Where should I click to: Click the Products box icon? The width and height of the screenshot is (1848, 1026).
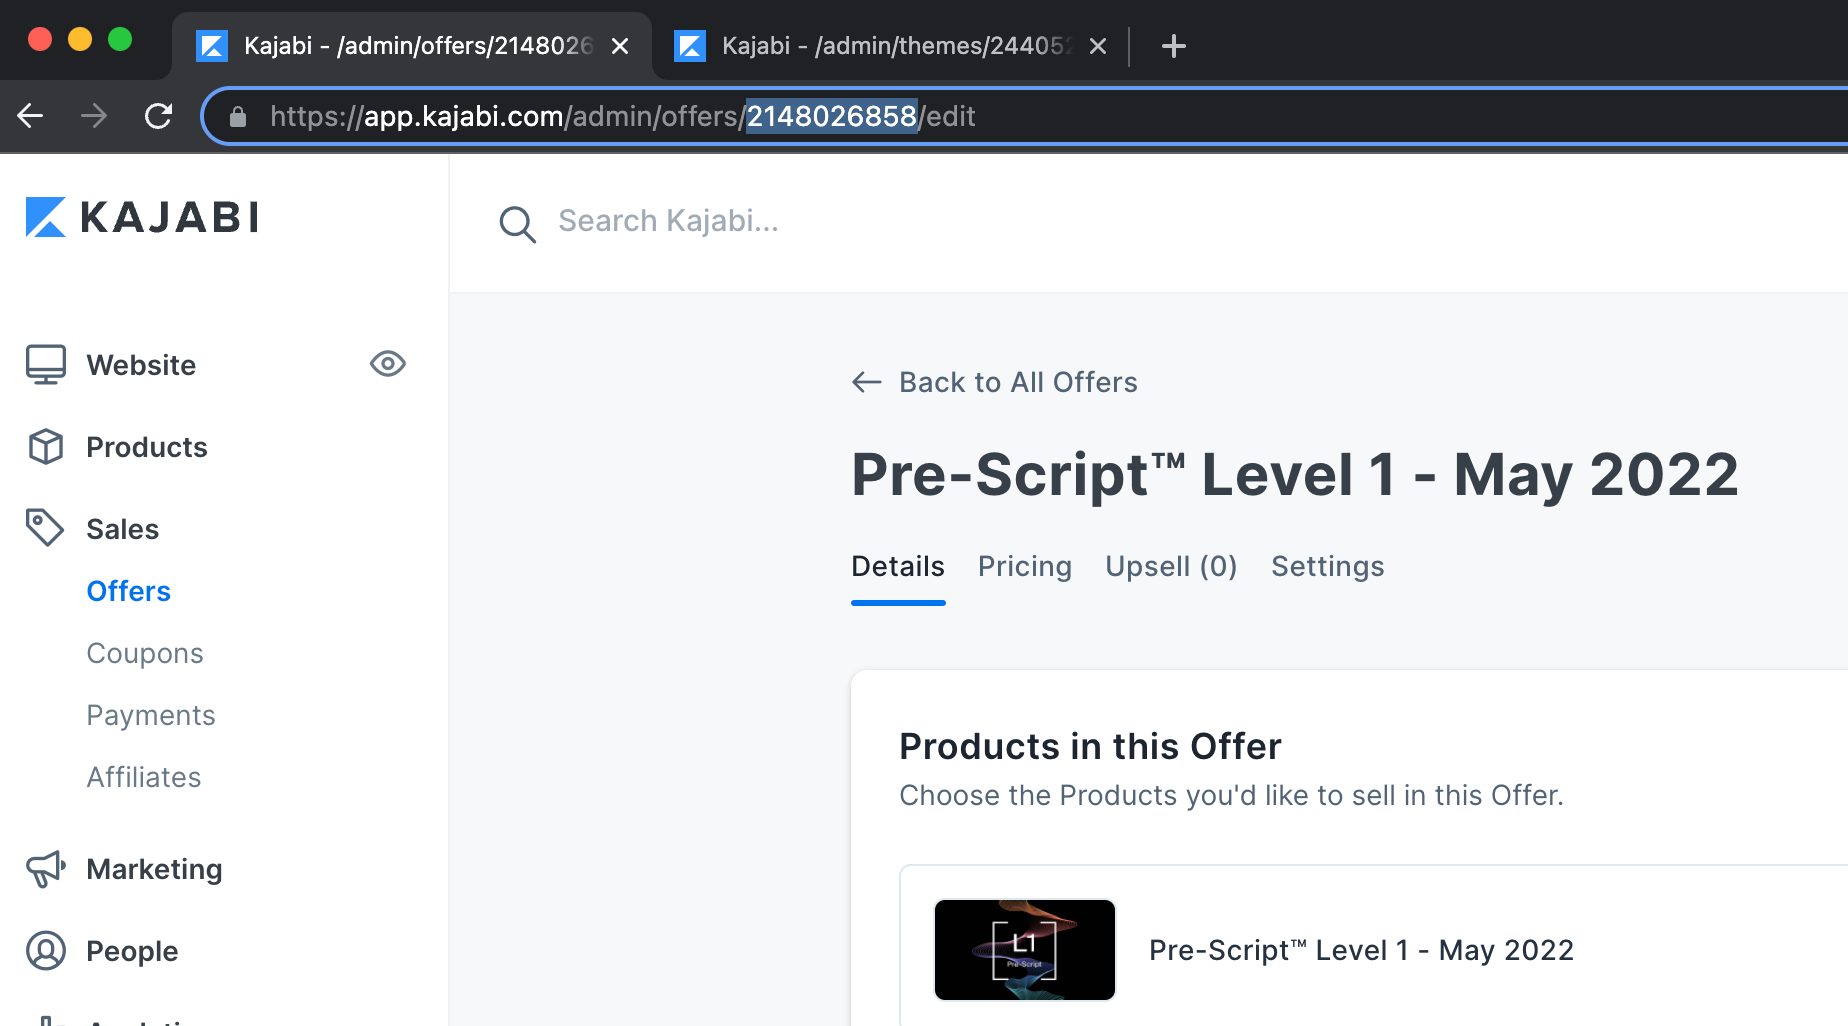click(x=46, y=447)
